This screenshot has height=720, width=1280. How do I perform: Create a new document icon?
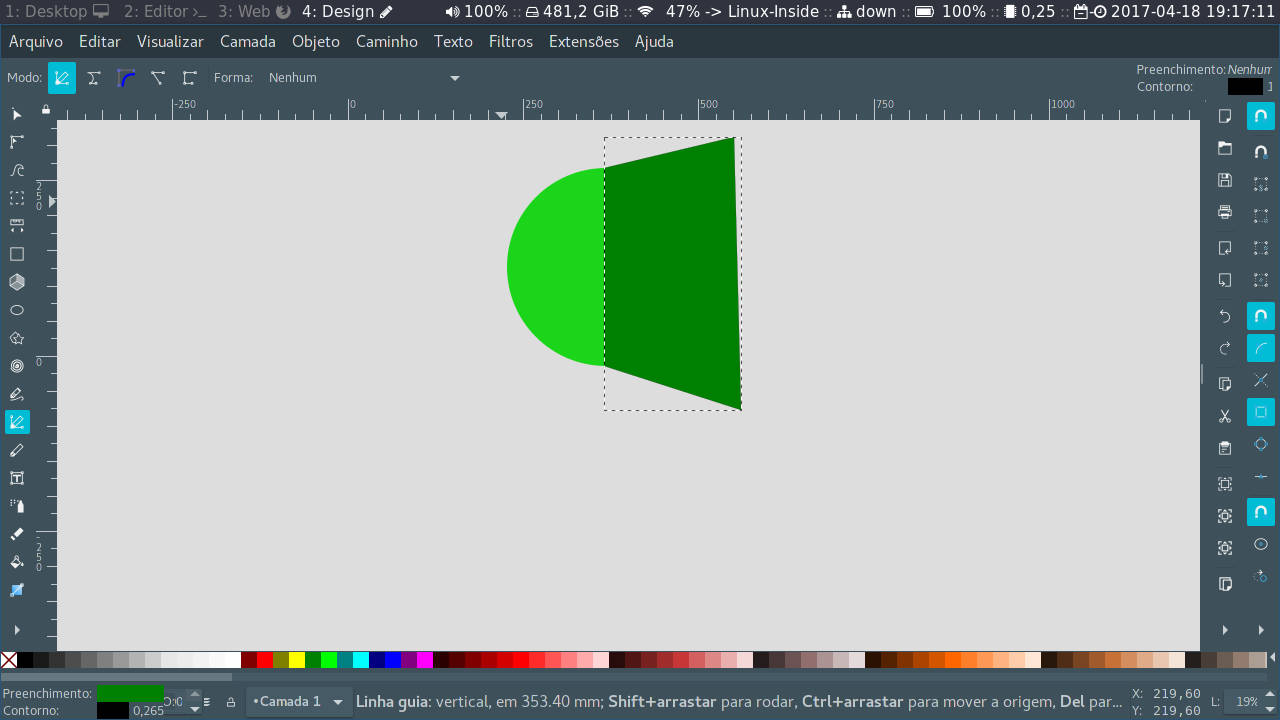click(x=1225, y=116)
